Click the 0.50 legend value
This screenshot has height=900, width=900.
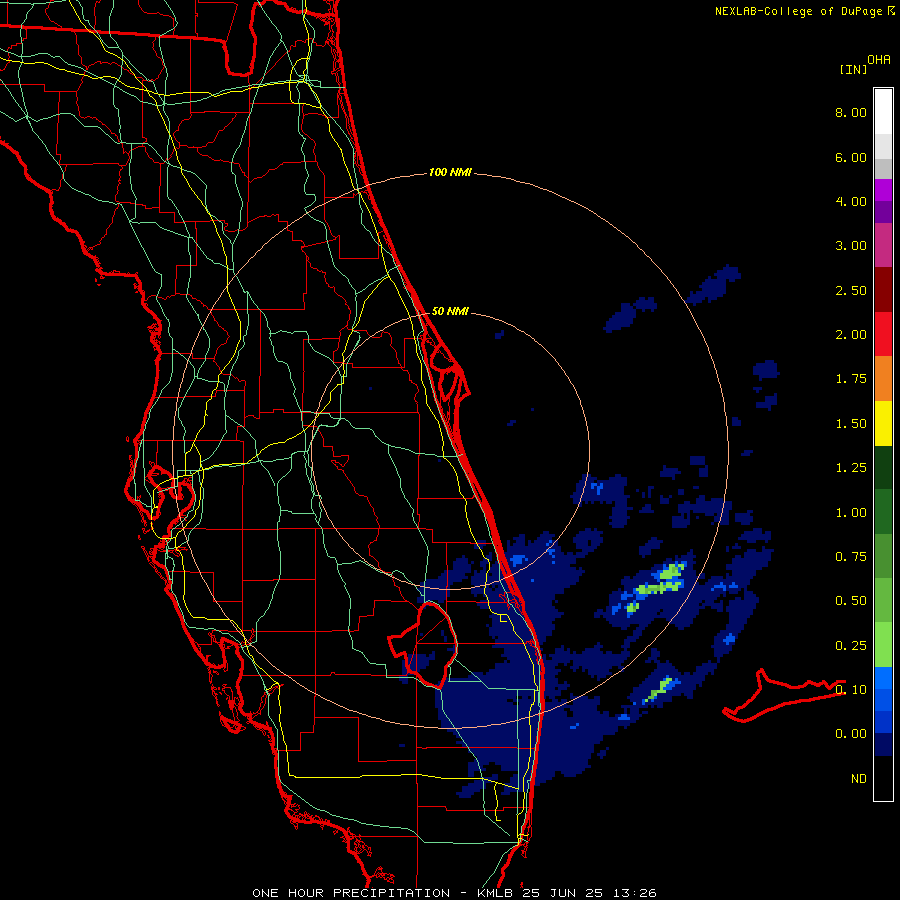(851, 601)
